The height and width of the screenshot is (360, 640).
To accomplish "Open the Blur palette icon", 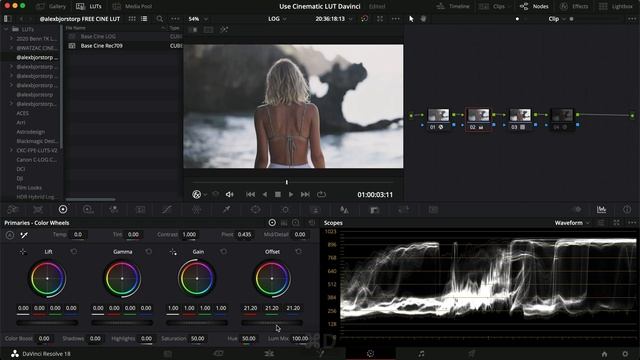I will click(x=344, y=209).
